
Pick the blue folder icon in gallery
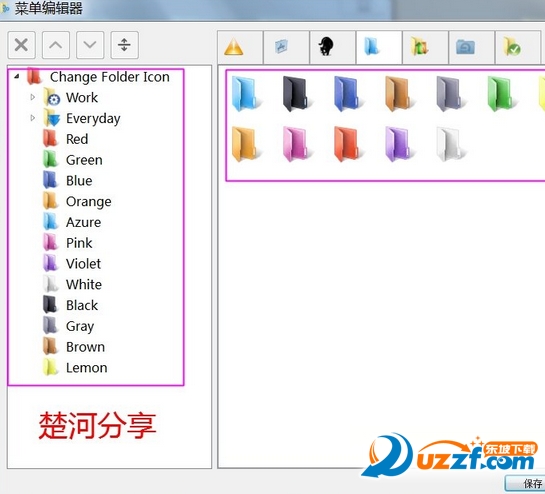(x=348, y=94)
